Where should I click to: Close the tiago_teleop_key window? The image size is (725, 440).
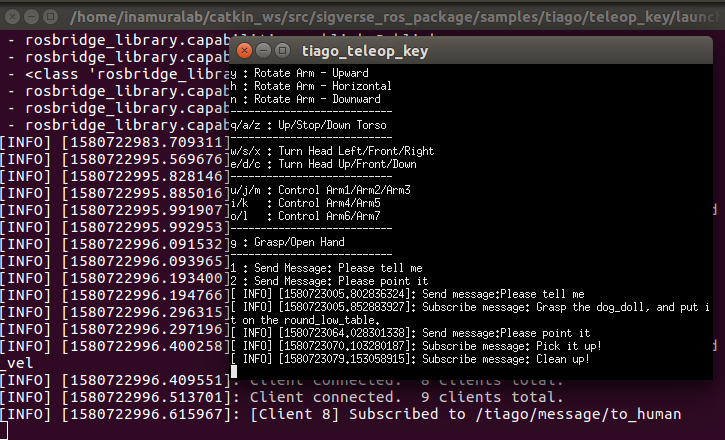pos(243,52)
